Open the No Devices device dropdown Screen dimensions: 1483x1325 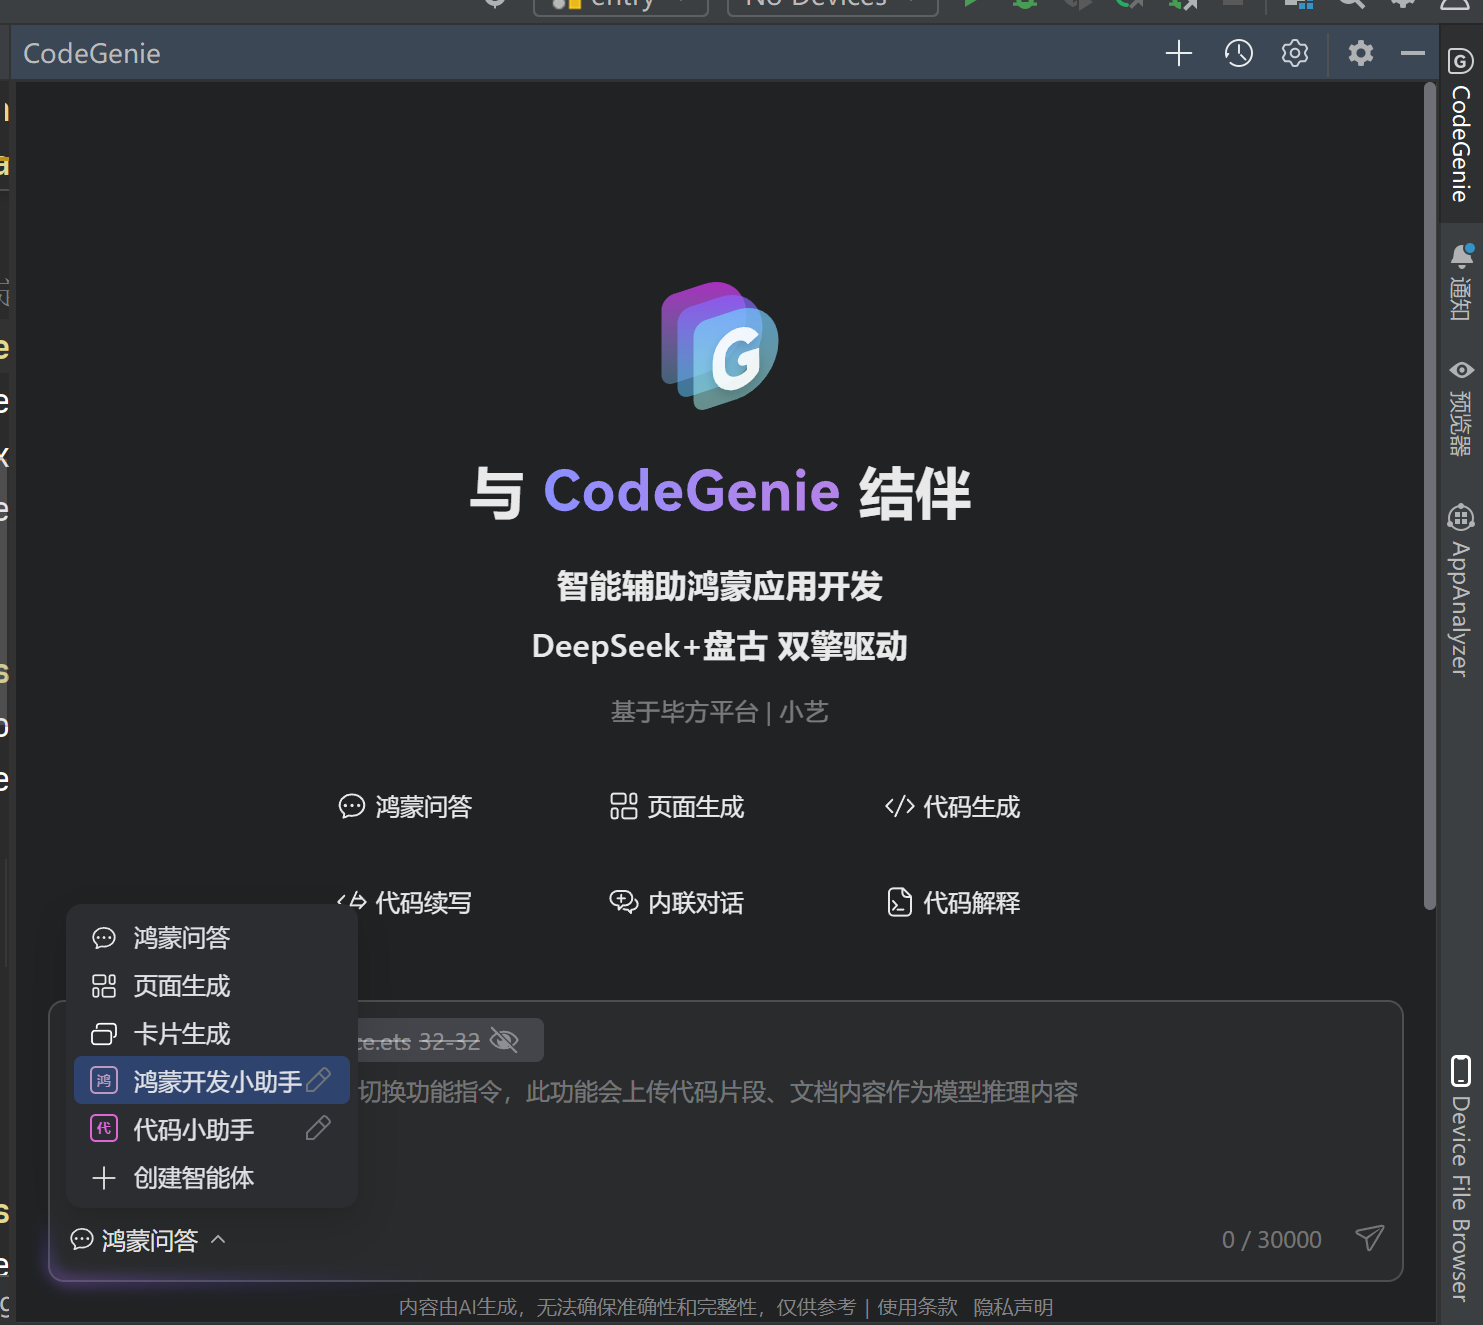[x=832, y=5]
